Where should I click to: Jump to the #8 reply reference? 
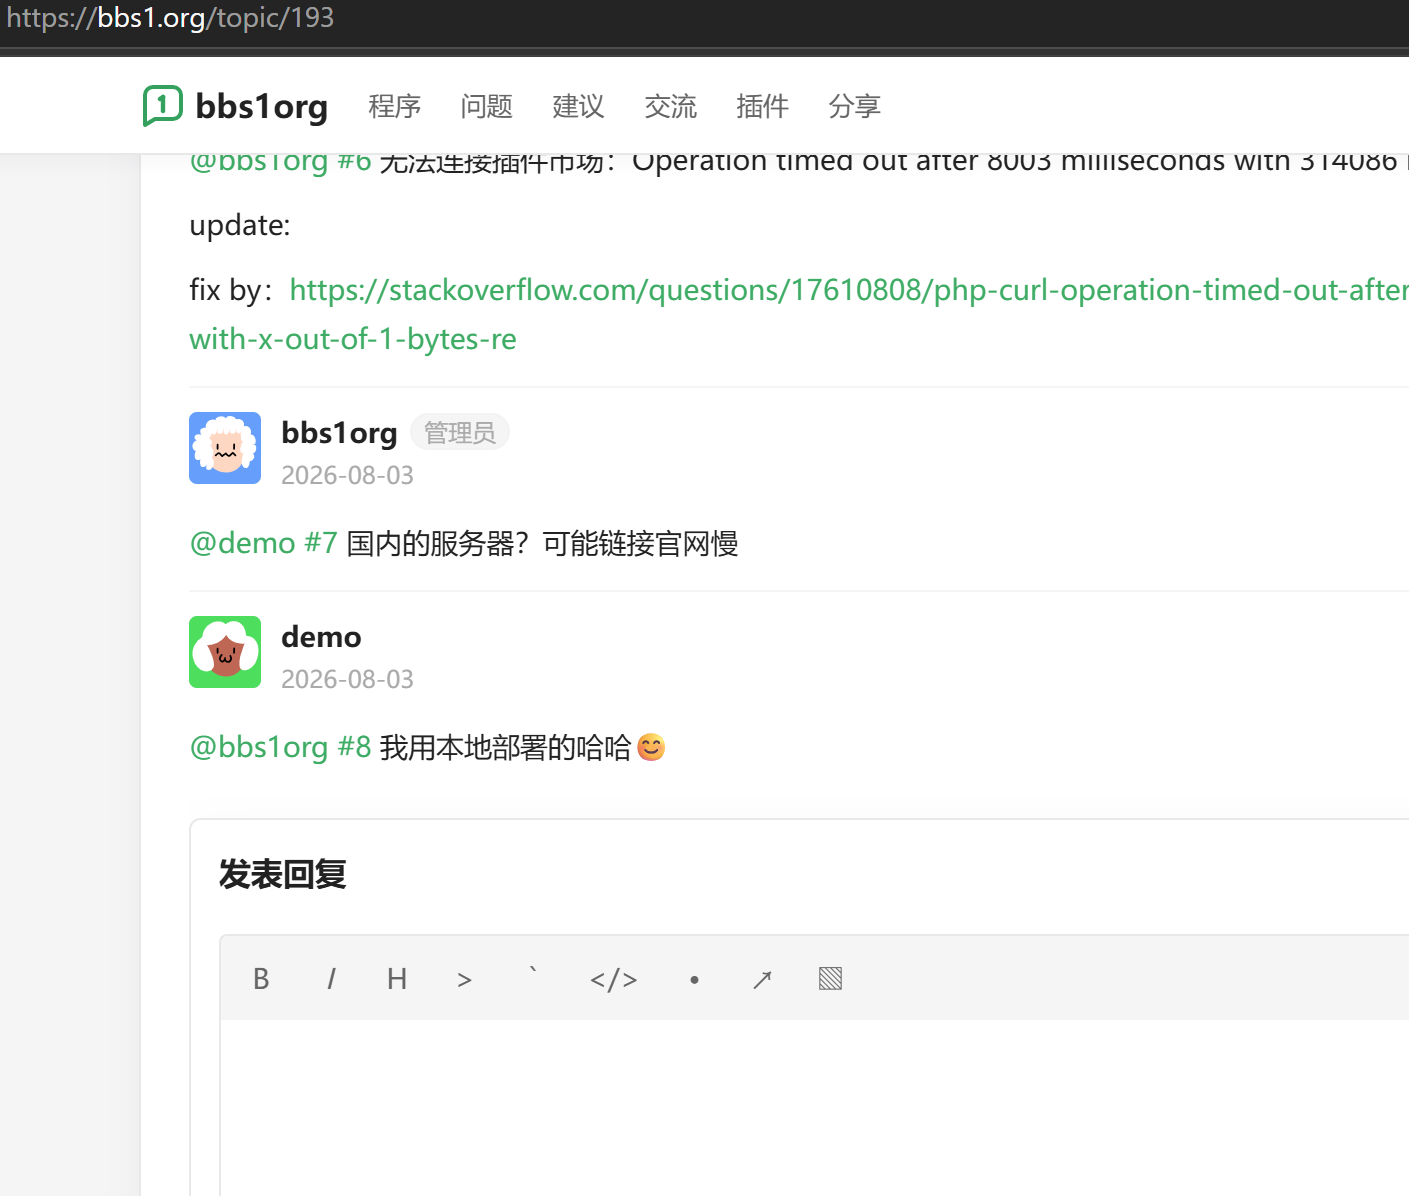tap(354, 747)
